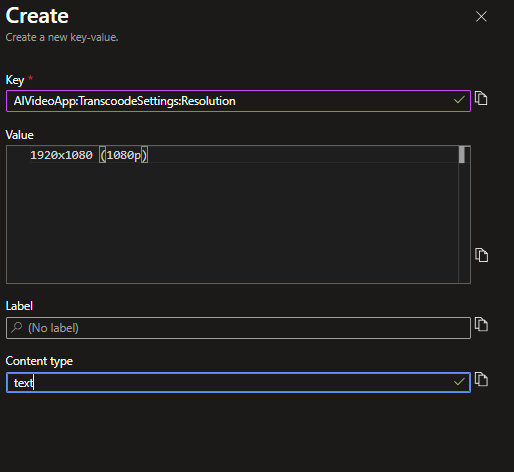The height and width of the screenshot is (472, 514).
Task: Click the Content type label
Action: point(39,361)
